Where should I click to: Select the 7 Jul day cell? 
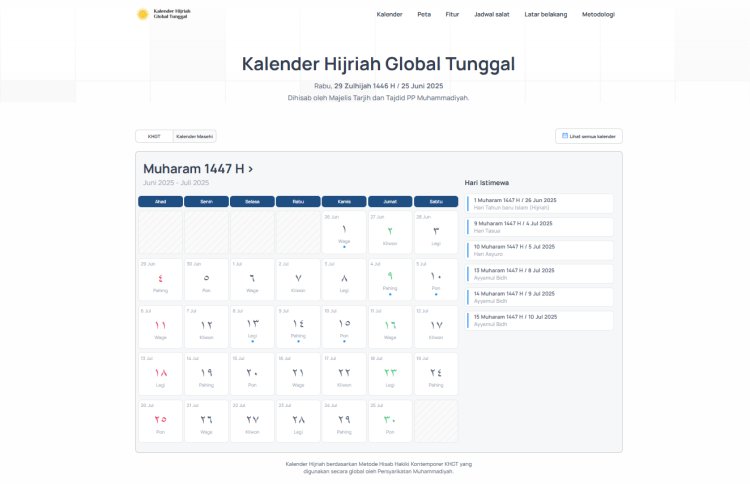206,327
